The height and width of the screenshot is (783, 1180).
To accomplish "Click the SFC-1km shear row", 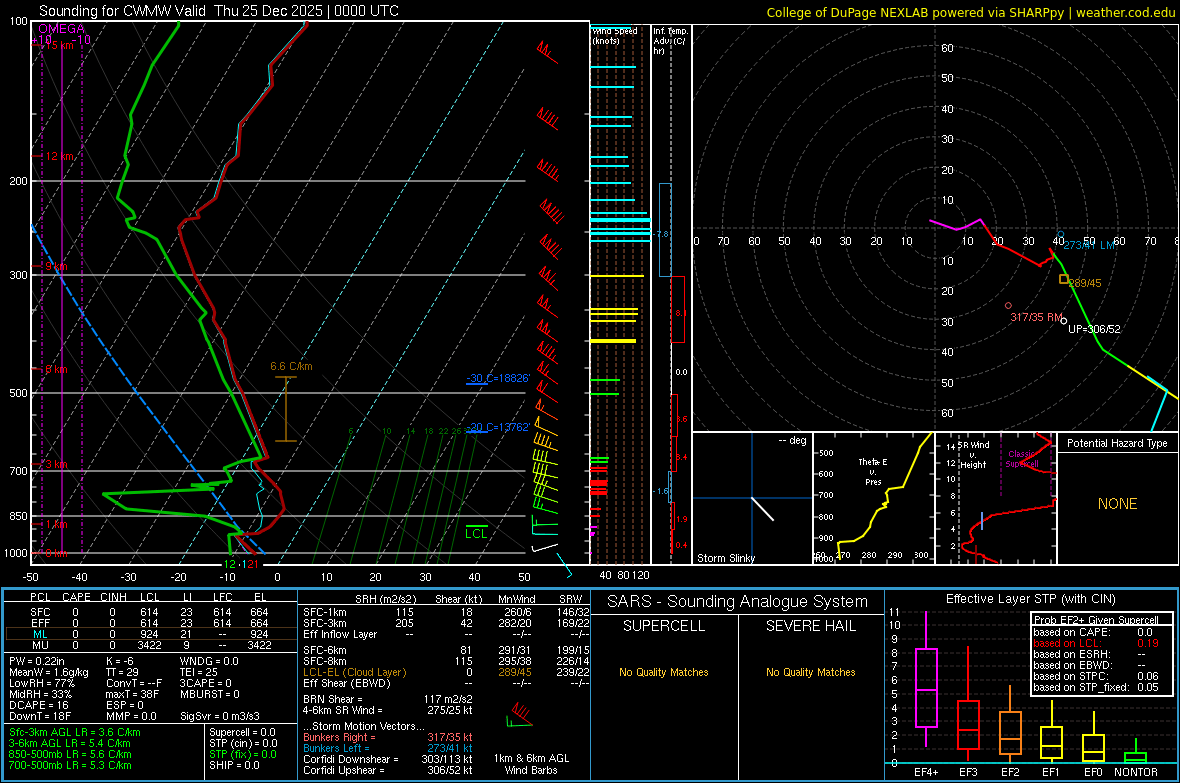I will 446,613.
